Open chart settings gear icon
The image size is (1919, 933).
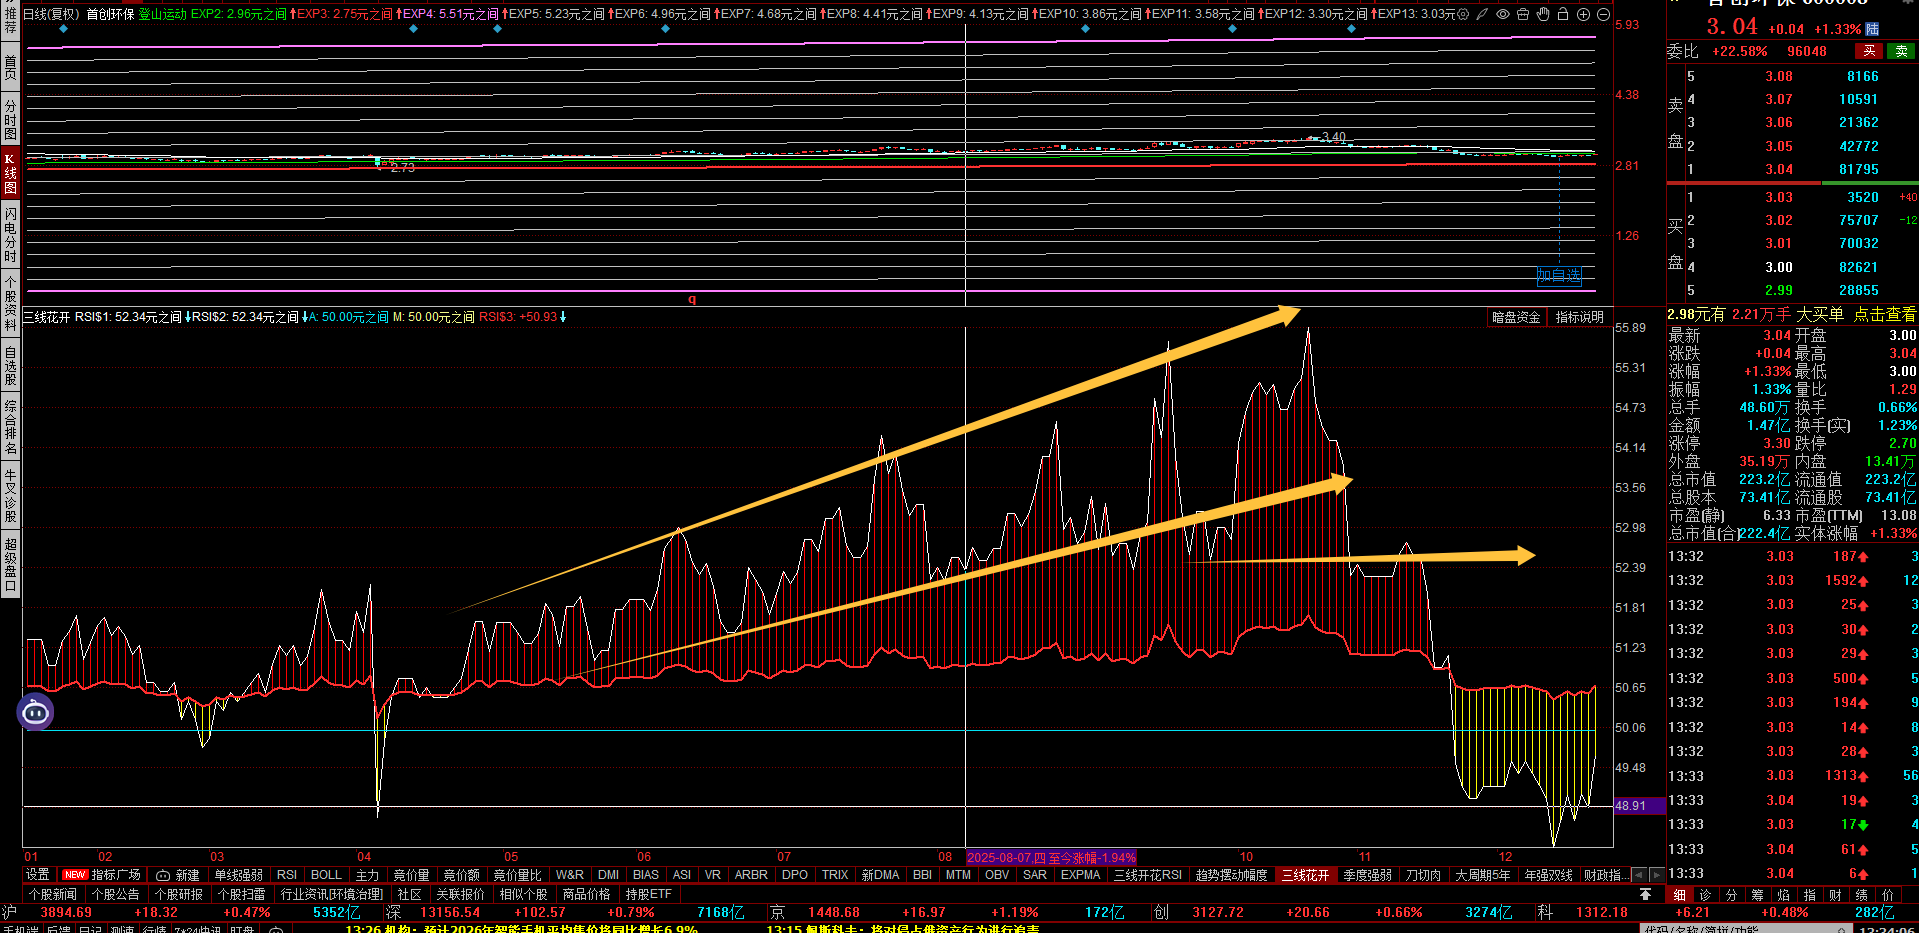click(1463, 14)
